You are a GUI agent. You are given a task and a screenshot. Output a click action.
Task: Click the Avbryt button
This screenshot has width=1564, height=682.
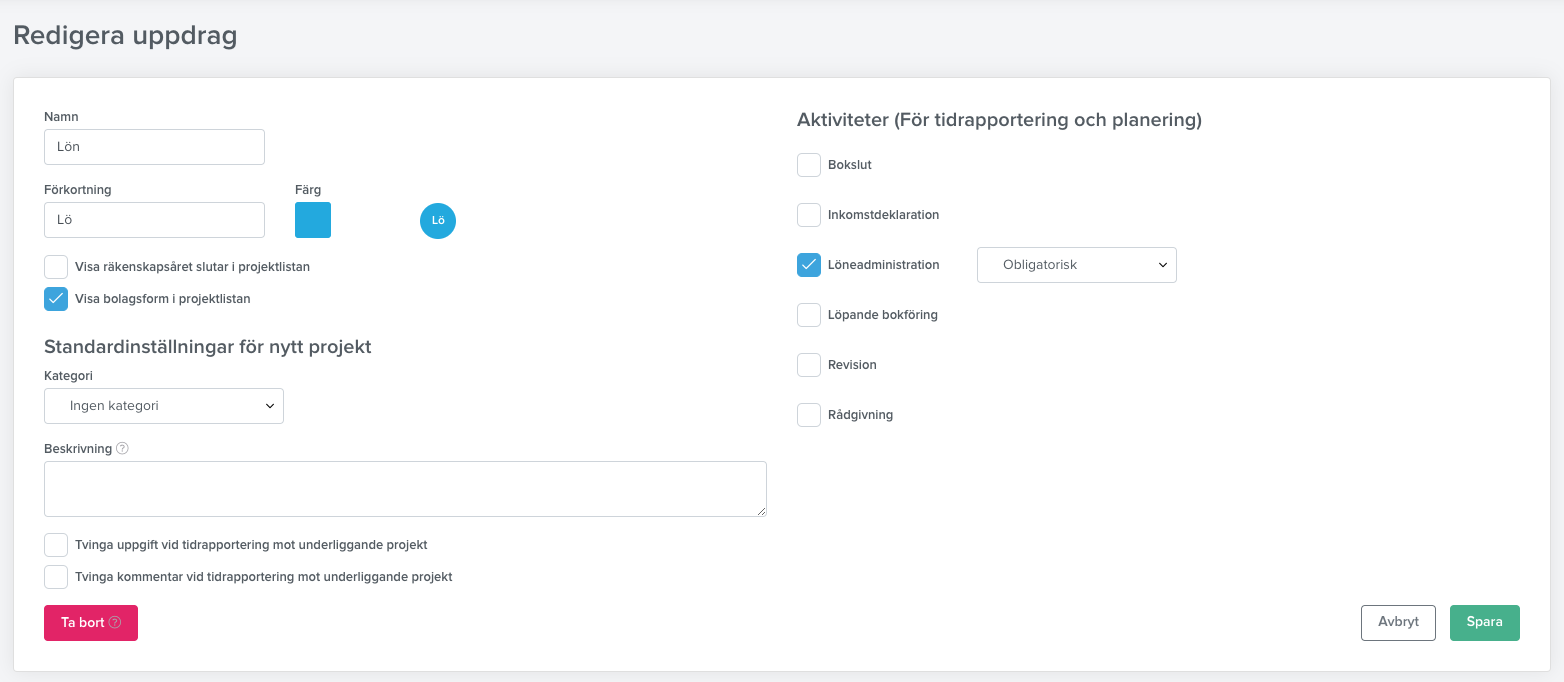(x=1398, y=622)
